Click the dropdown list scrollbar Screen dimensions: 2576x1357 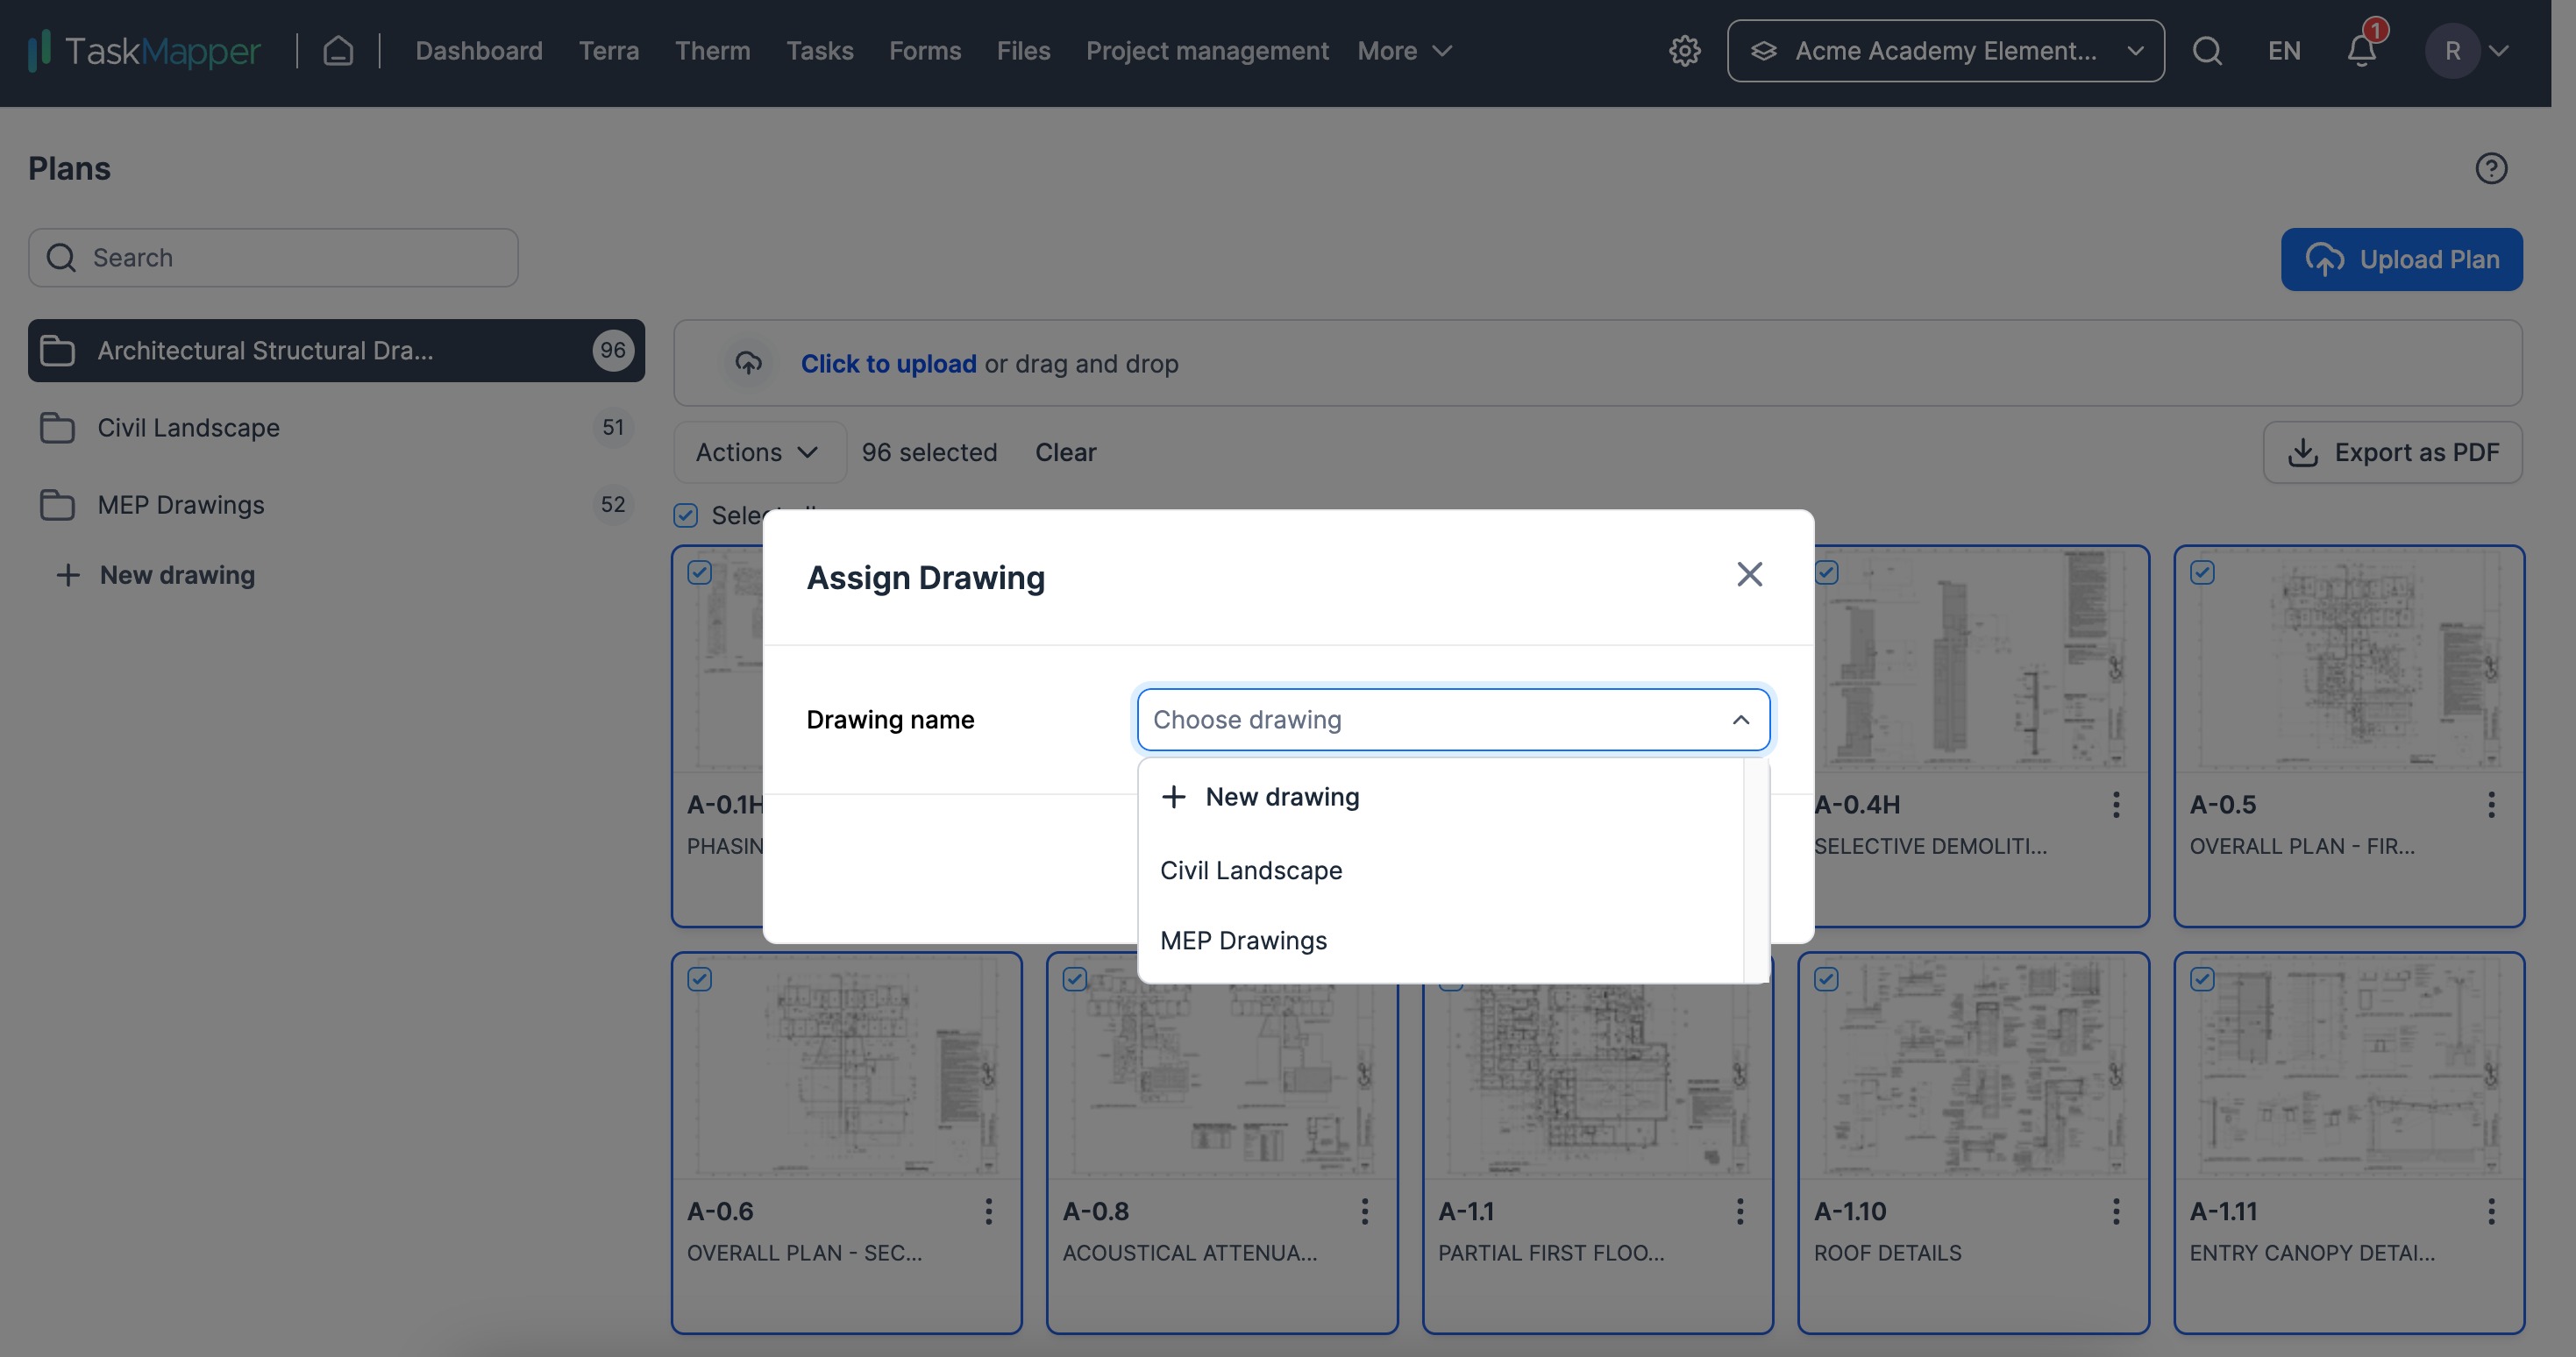pyautogui.click(x=1756, y=870)
